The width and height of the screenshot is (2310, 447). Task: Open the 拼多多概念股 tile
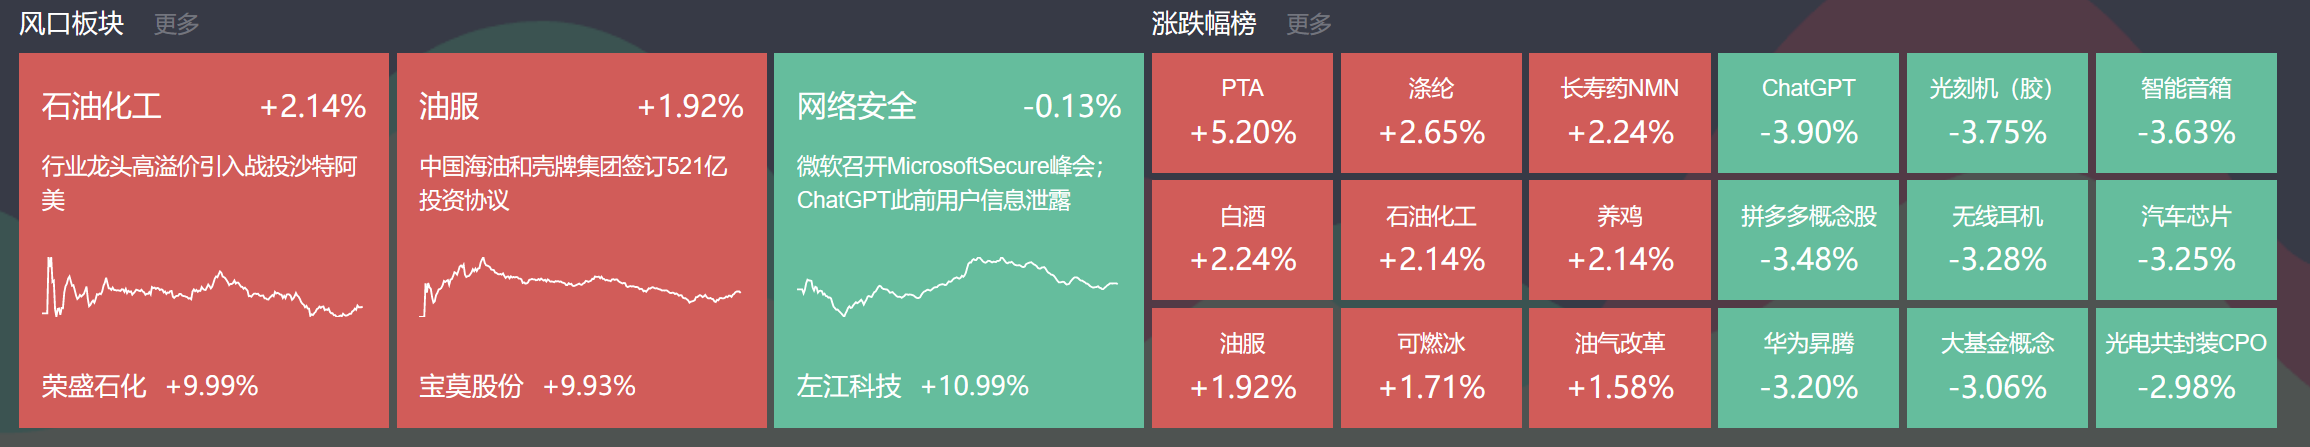[x=1808, y=240]
